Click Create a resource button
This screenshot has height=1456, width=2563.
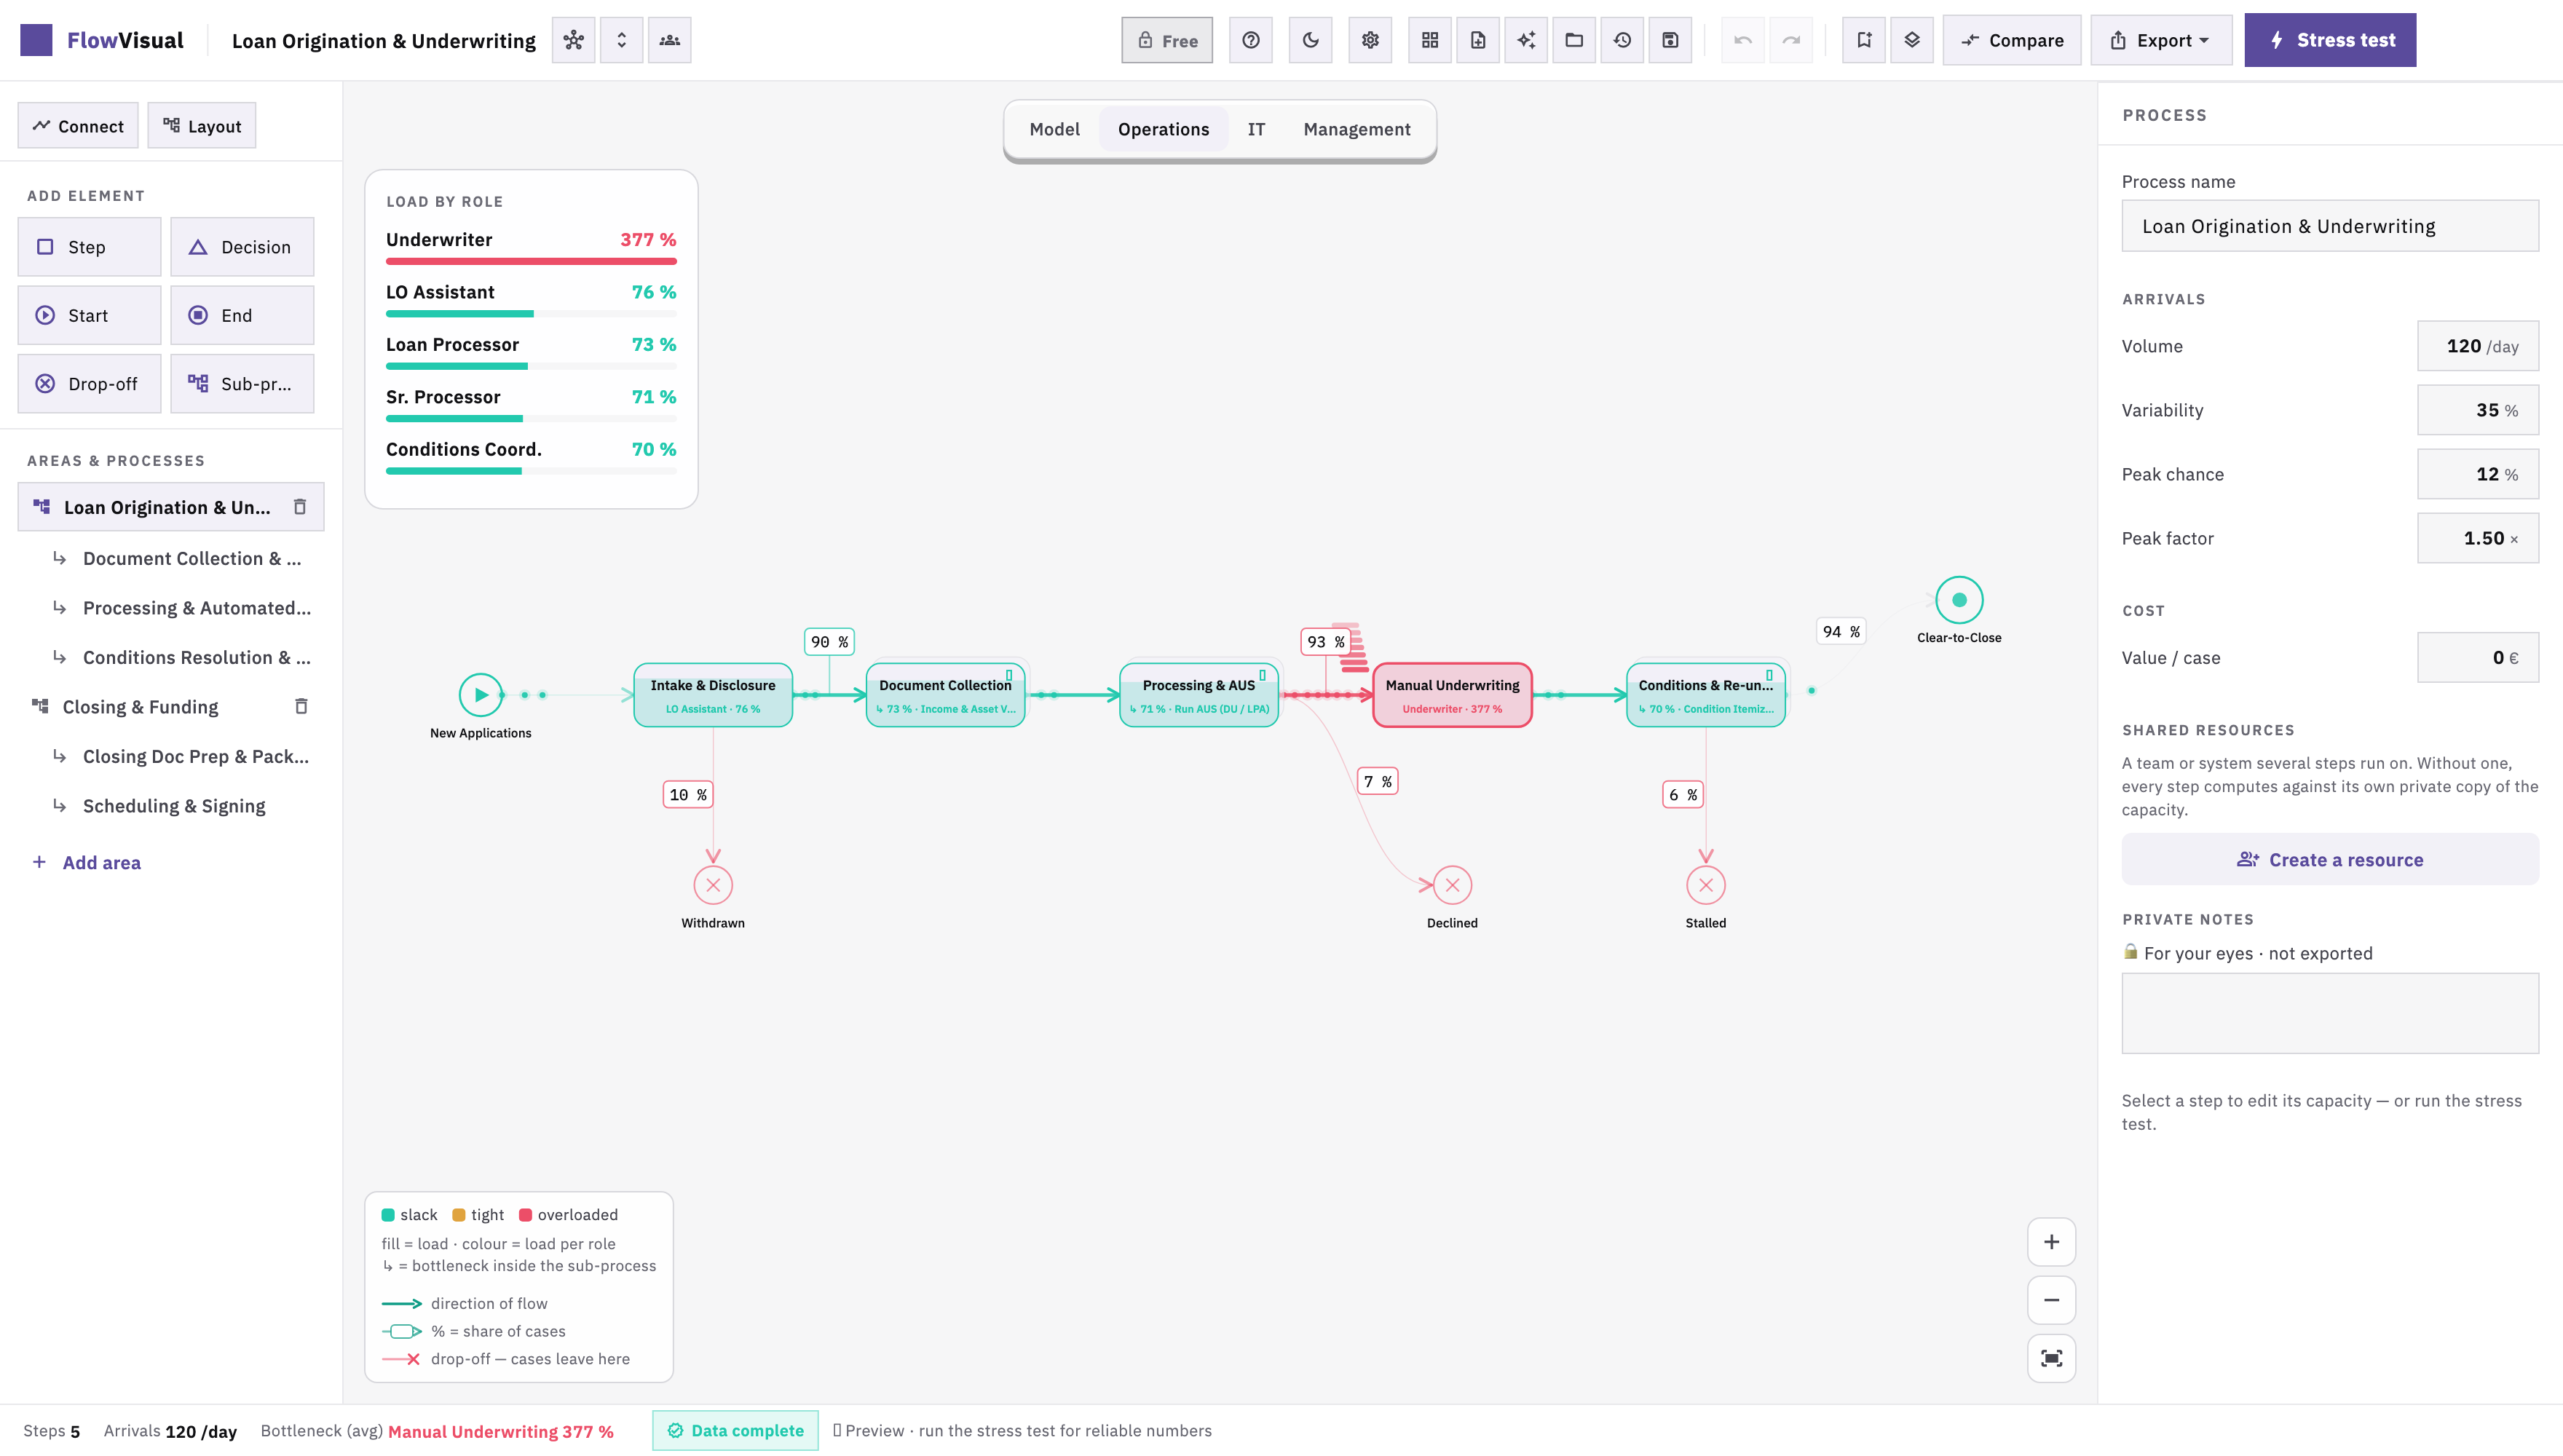[2330, 860]
